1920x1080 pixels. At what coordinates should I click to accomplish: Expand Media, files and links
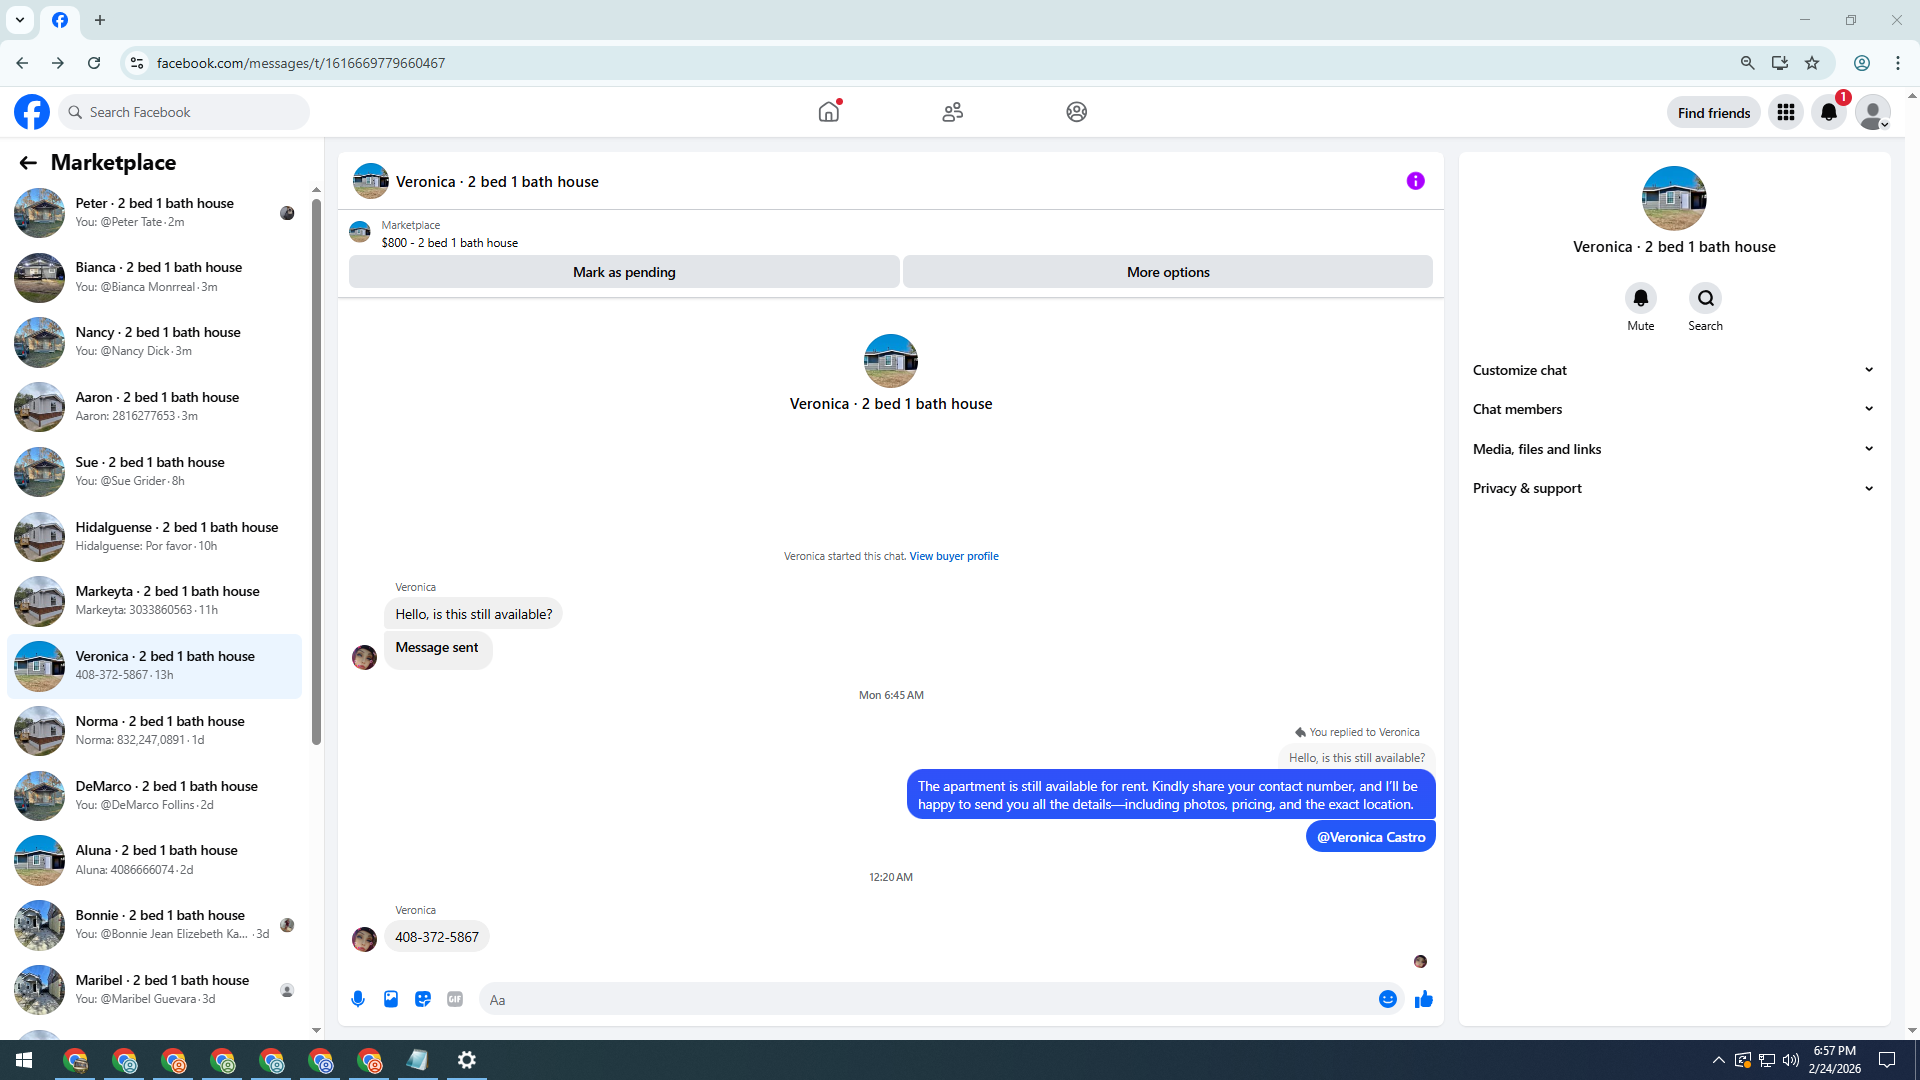(x=1672, y=449)
